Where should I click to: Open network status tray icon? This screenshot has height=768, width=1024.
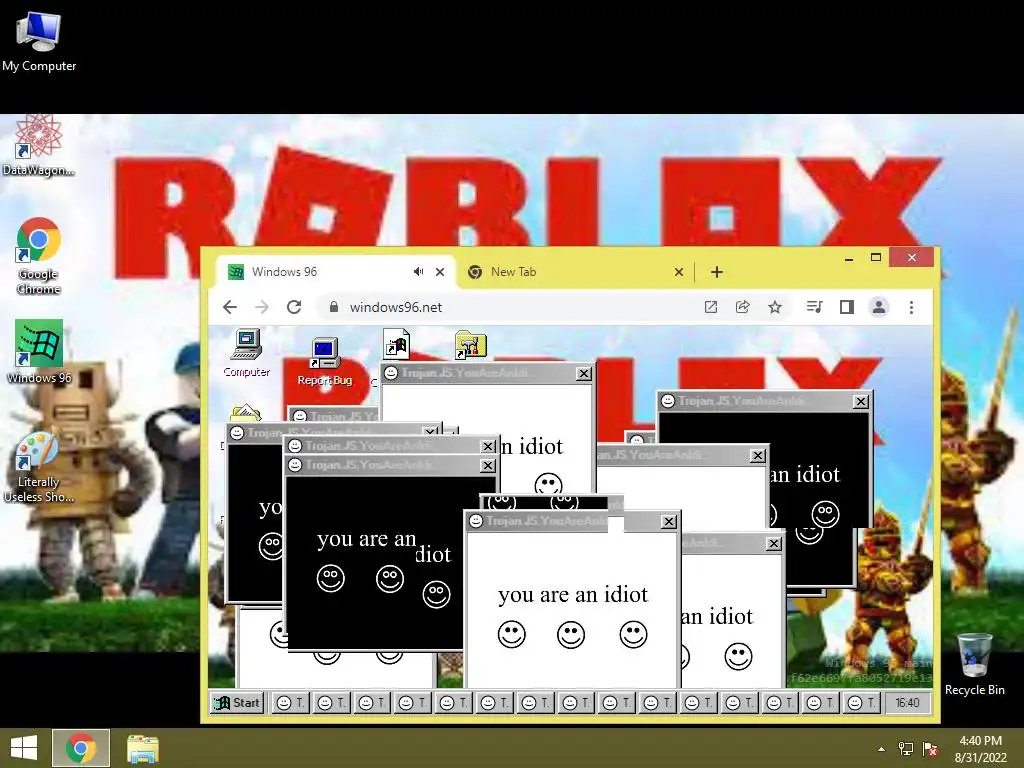pos(906,749)
